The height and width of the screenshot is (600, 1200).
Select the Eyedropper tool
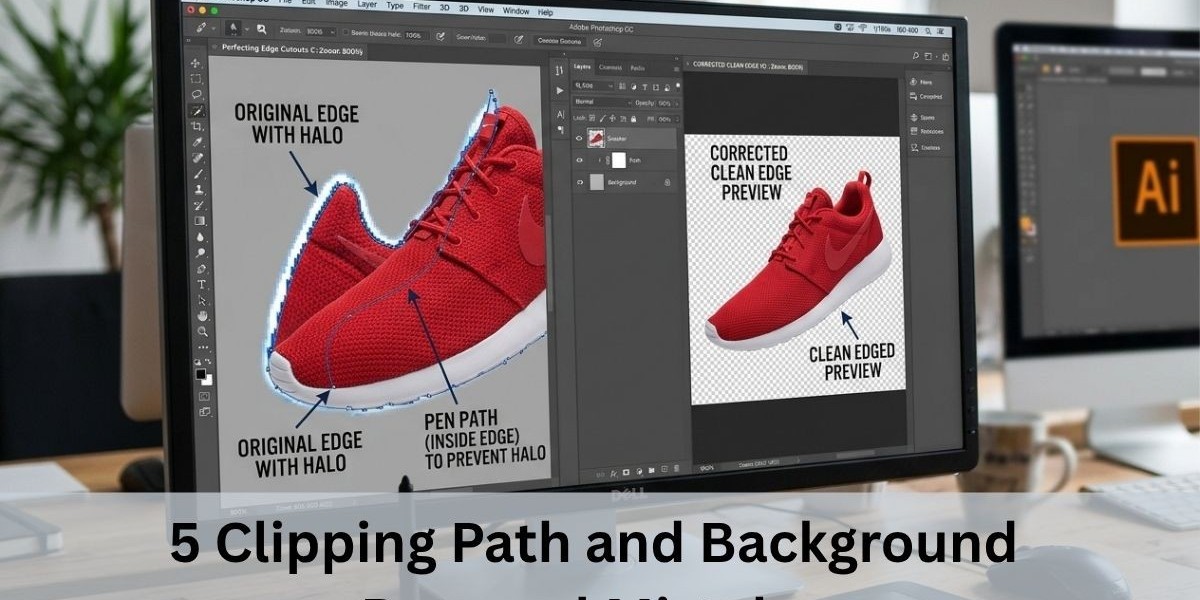(198, 142)
